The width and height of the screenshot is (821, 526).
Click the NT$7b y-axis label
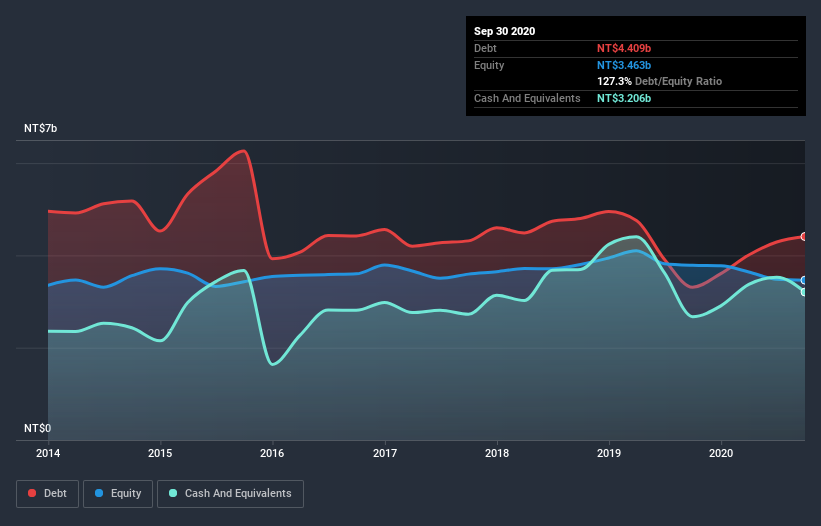coord(40,128)
